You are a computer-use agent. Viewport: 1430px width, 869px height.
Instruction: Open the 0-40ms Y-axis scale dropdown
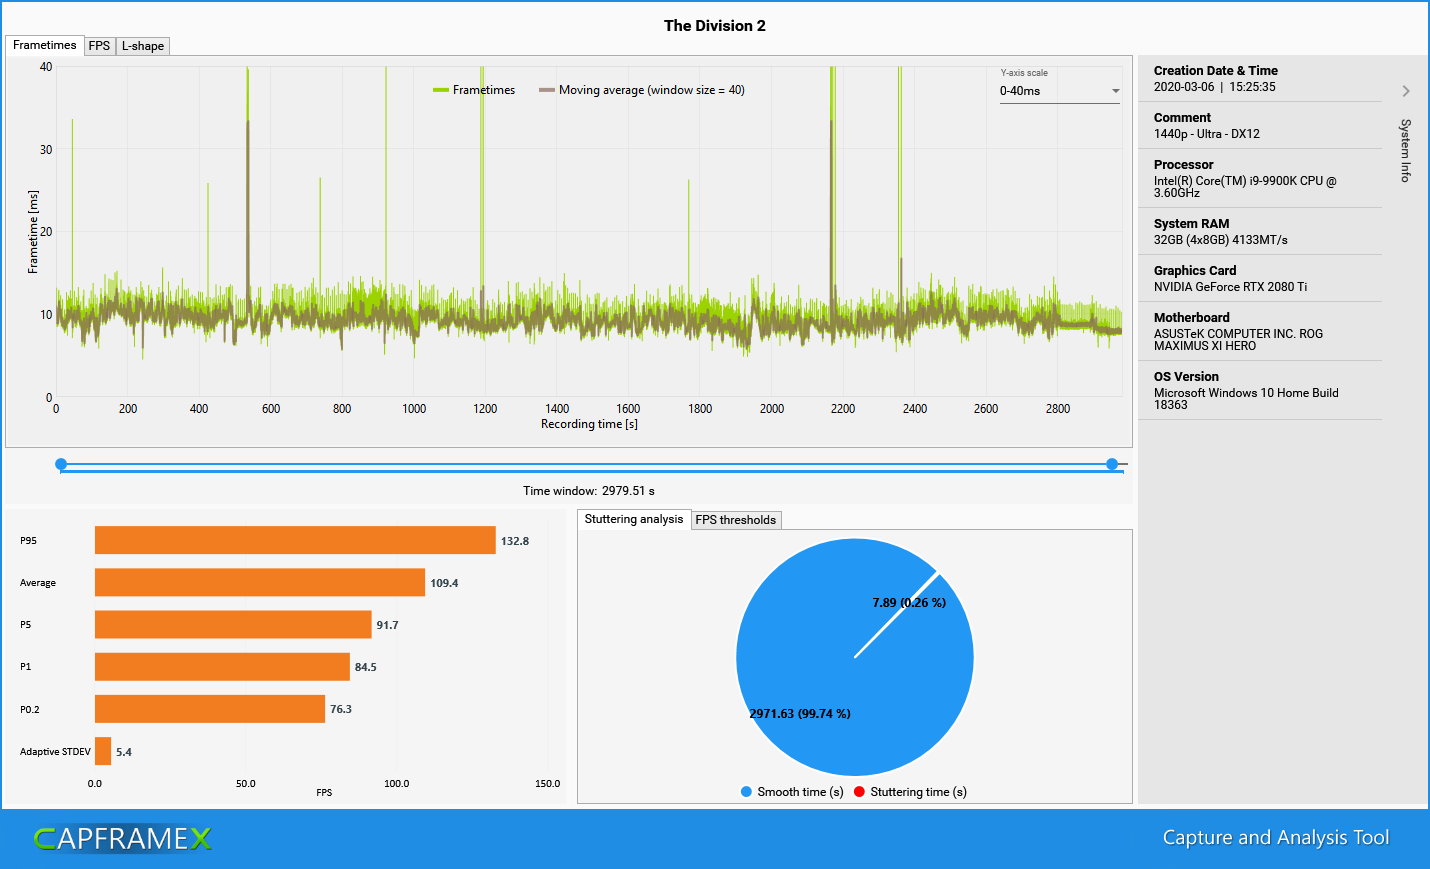[x=1060, y=92]
